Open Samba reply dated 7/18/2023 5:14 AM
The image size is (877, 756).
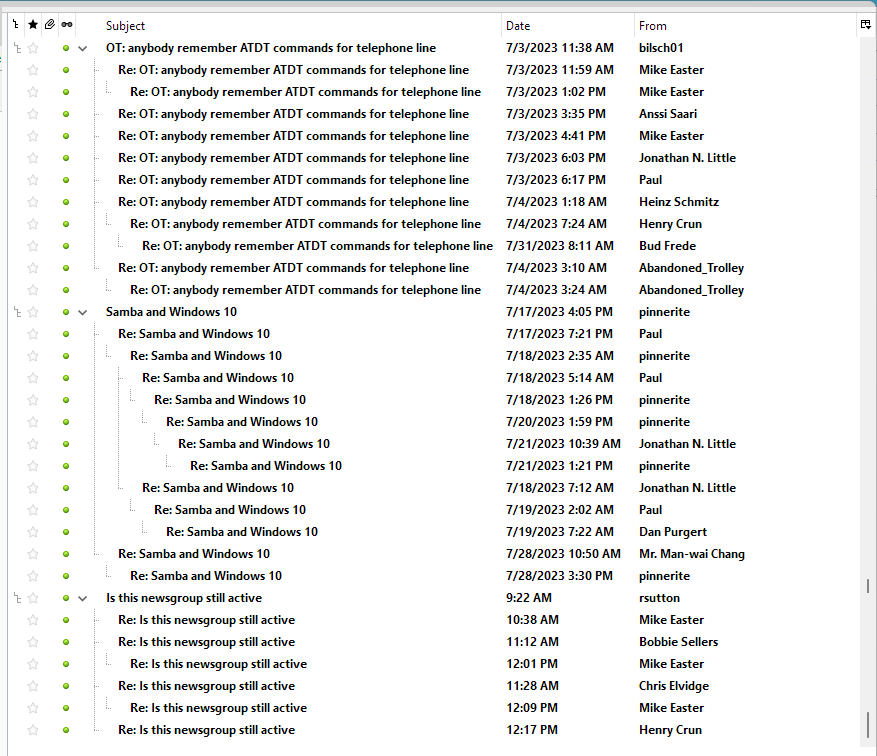click(x=218, y=378)
